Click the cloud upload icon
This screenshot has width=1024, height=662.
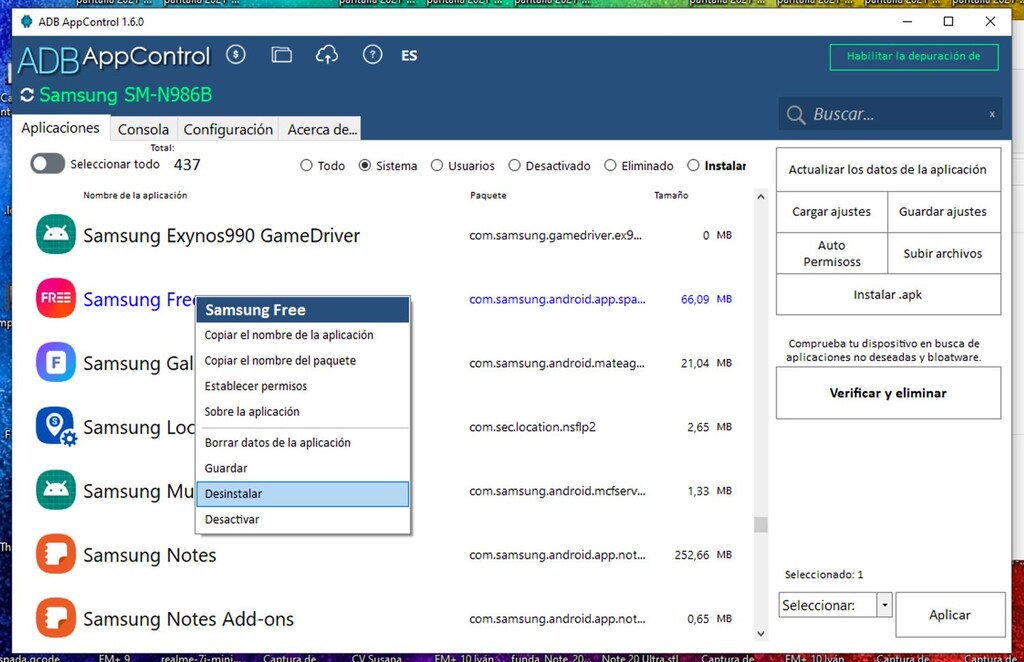(327, 55)
